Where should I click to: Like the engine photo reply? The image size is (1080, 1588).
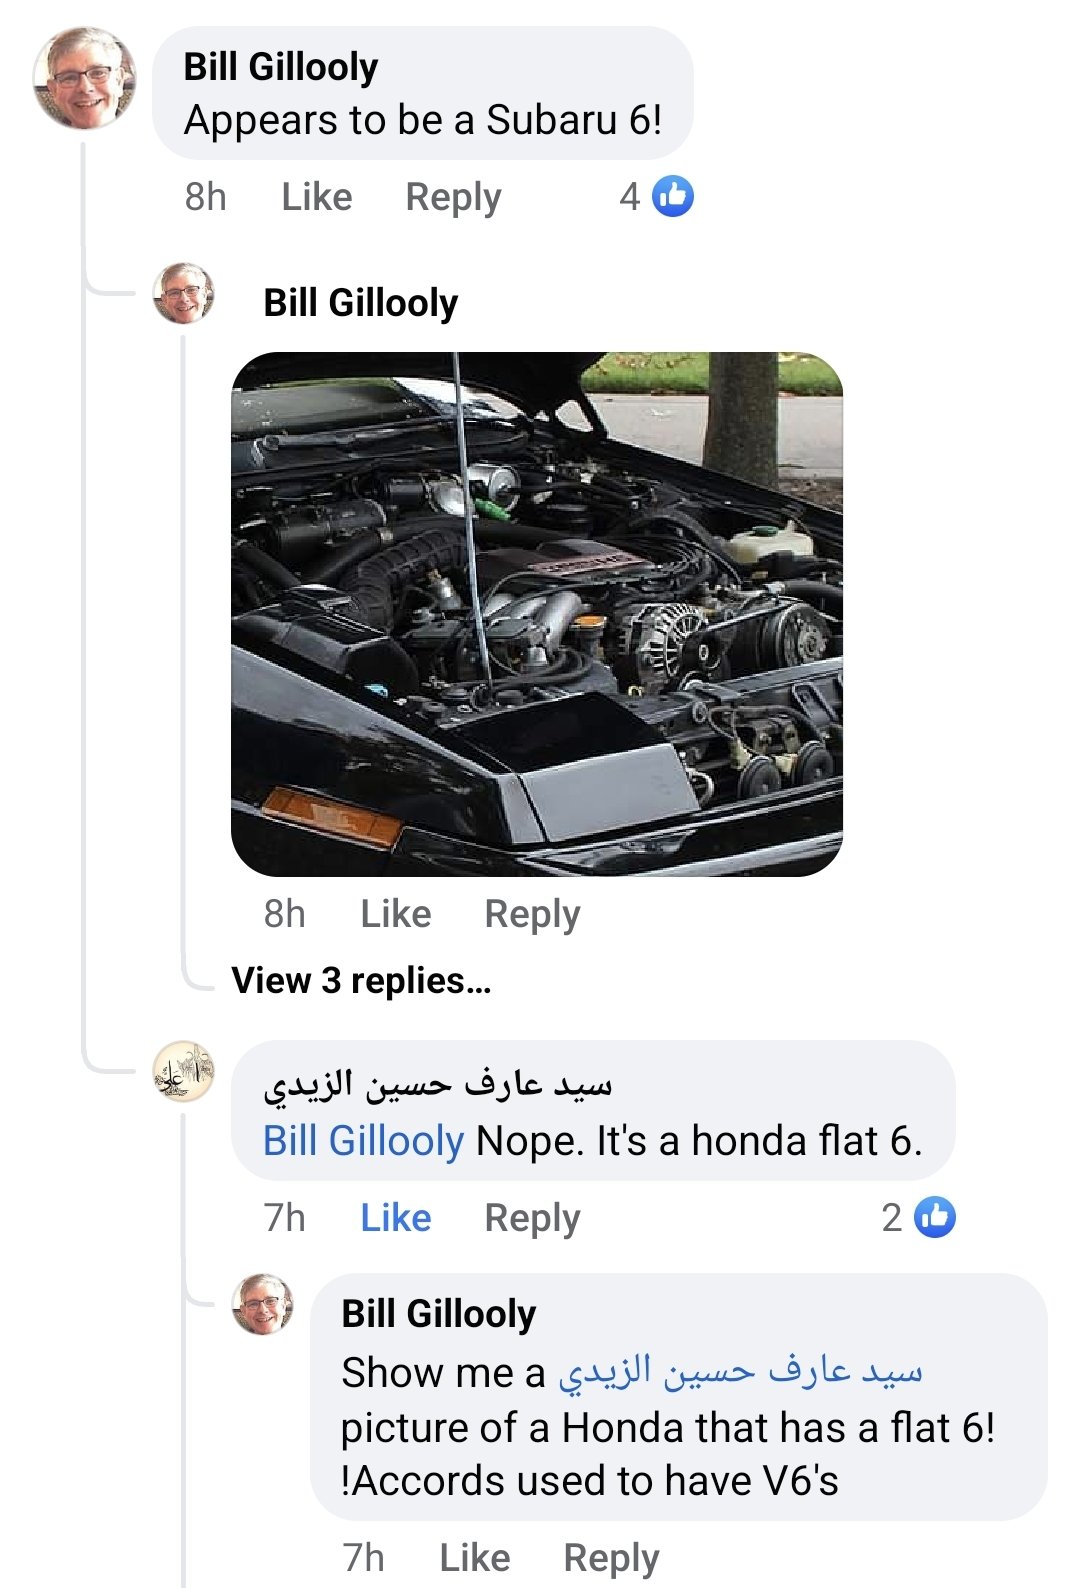(396, 914)
